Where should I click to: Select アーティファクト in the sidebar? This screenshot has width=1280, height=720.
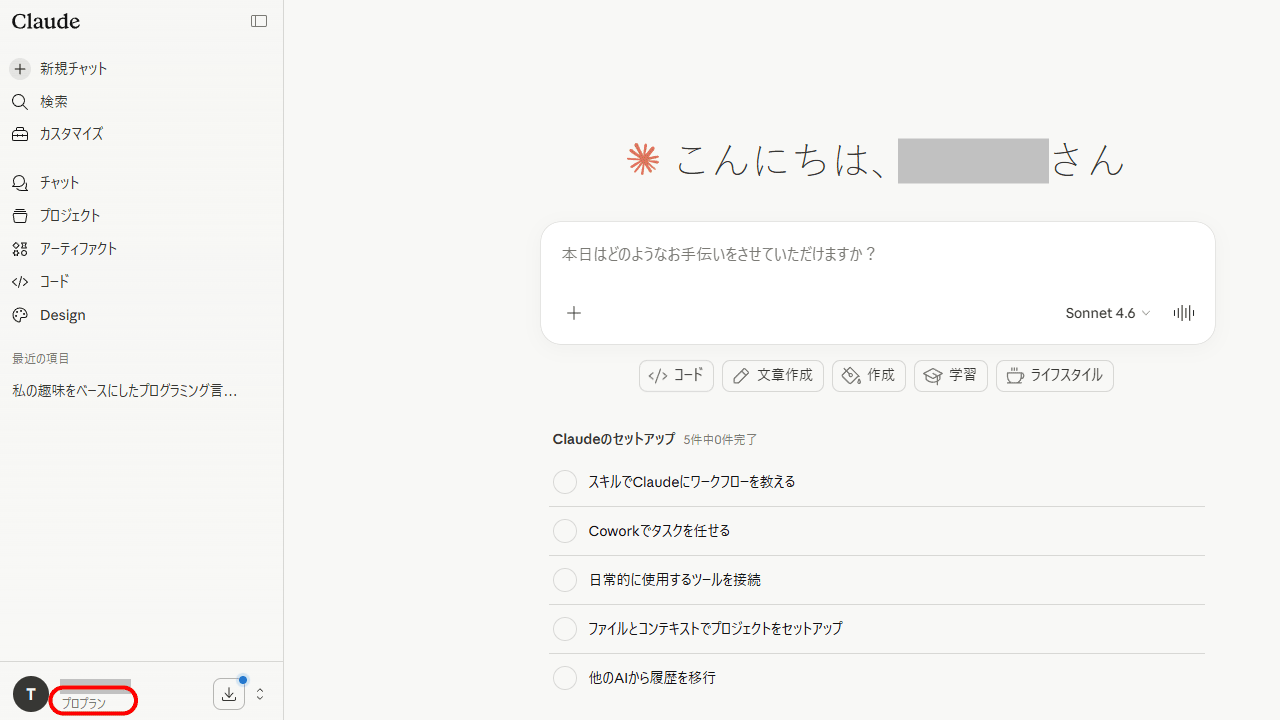click(78, 248)
